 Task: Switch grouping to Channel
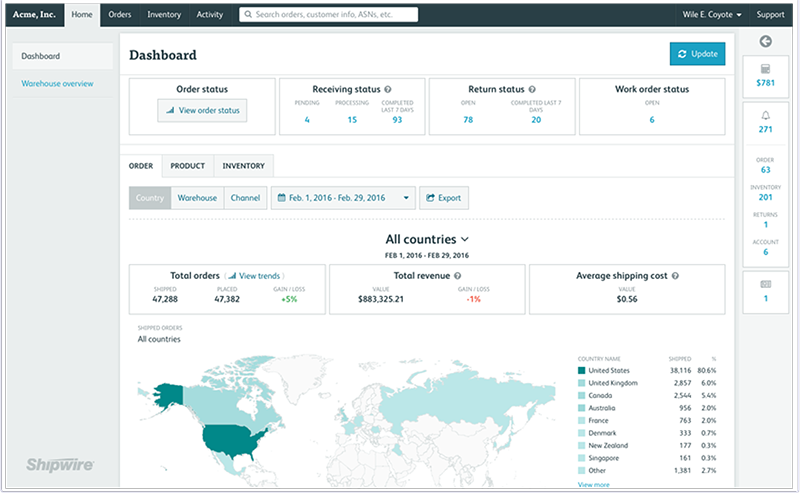(245, 198)
